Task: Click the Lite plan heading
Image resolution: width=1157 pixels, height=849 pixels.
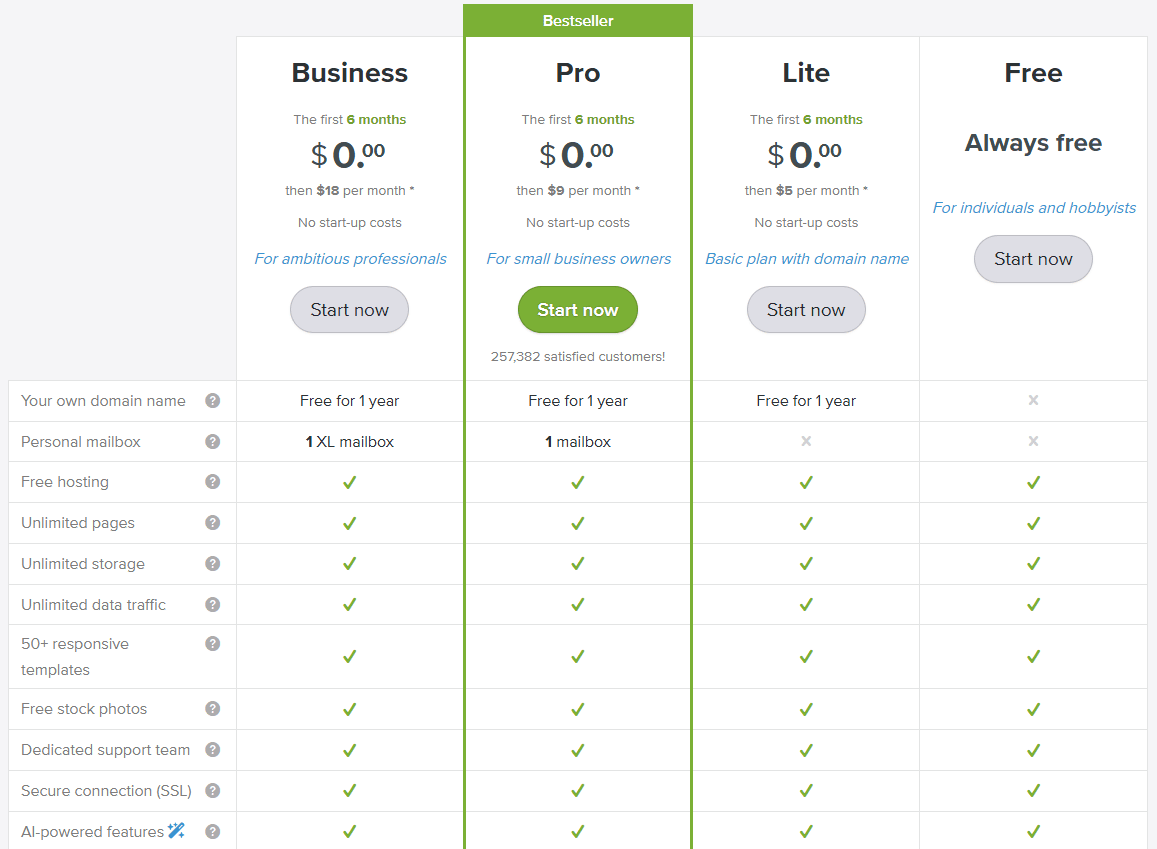Action: point(806,73)
